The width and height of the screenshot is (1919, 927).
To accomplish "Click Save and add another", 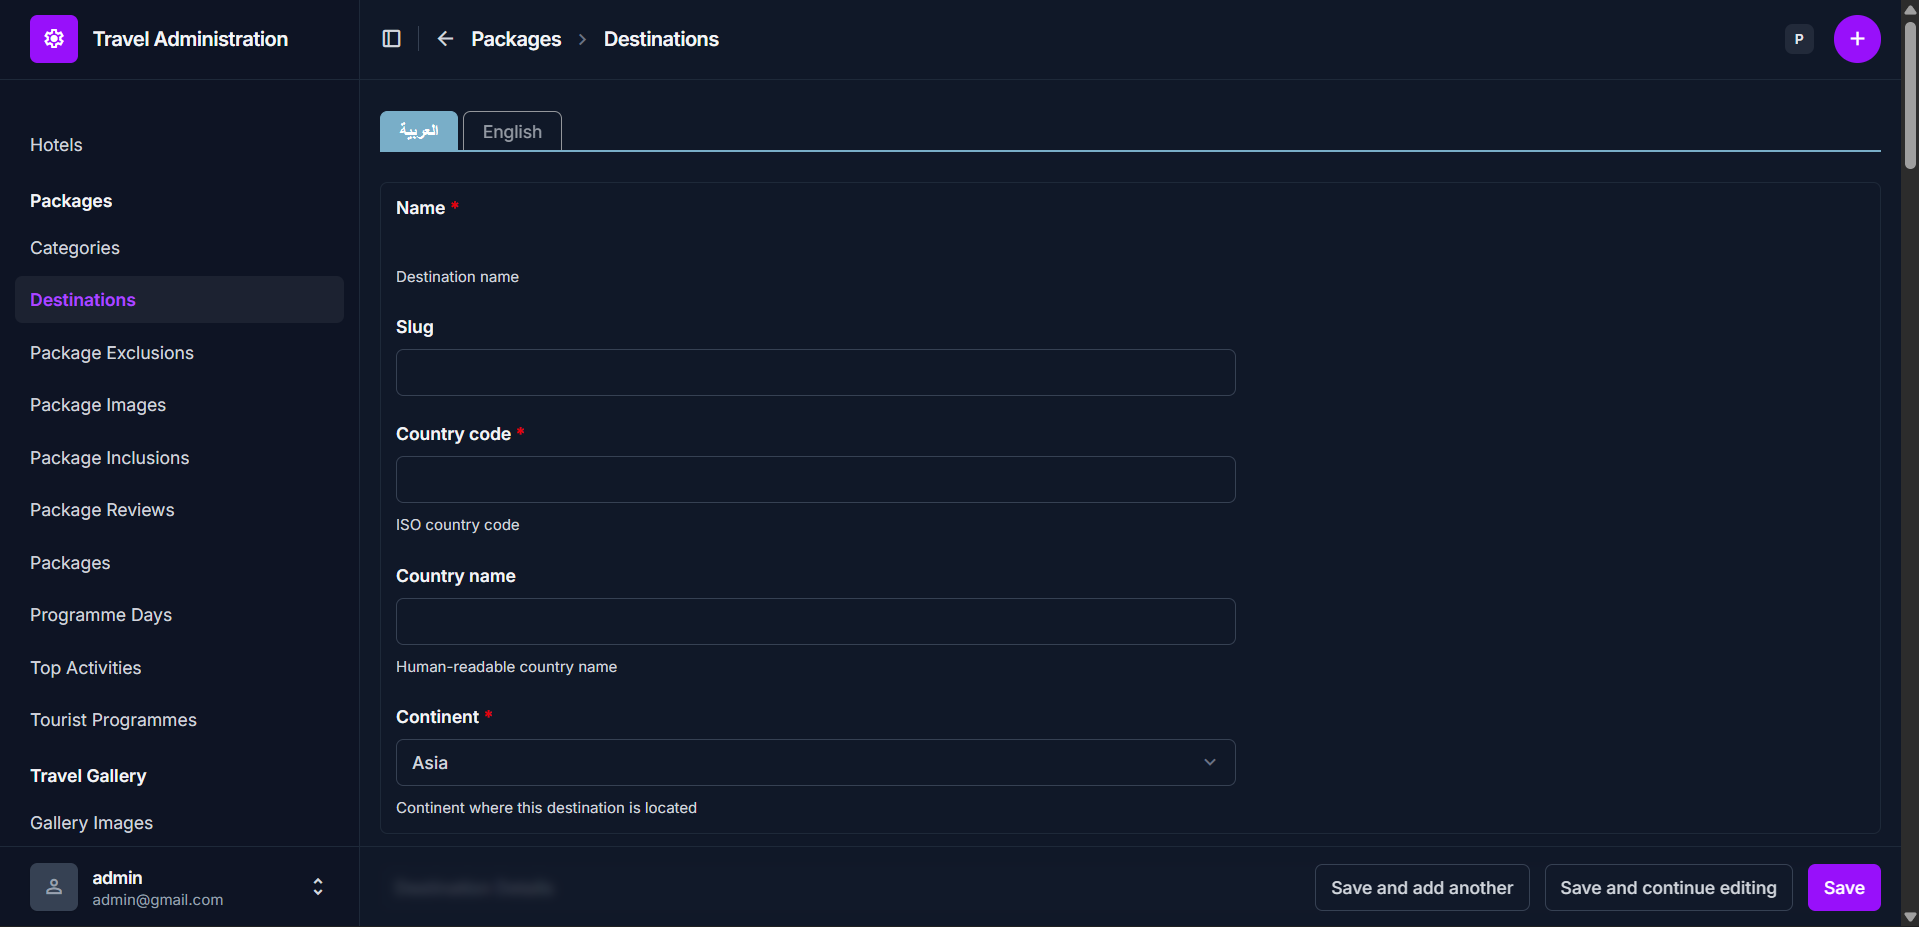I will tap(1421, 888).
